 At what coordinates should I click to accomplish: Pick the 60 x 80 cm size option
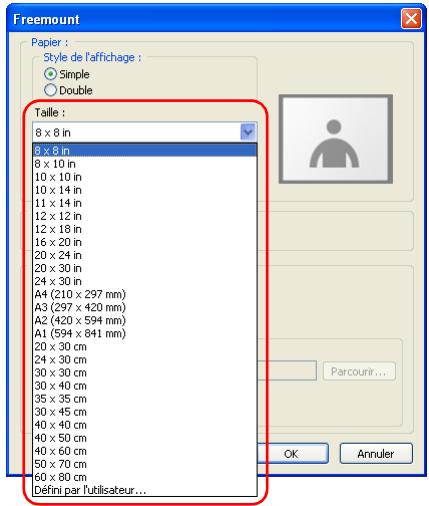pyautogui.click(x=145, y=477)
